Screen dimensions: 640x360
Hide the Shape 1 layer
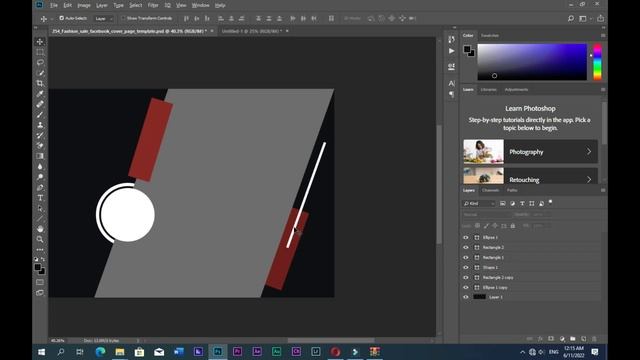click(x=466, y=267)
